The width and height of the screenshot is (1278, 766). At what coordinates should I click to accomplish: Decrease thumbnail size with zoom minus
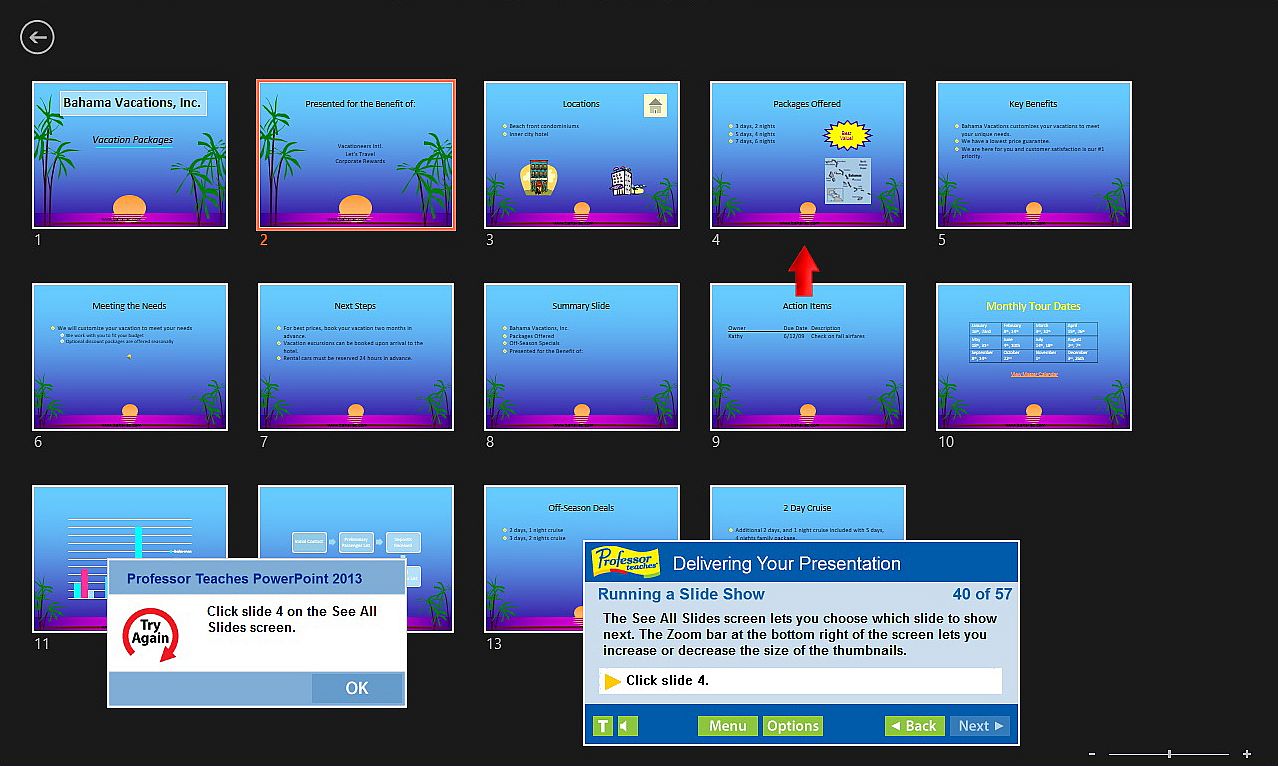[x=1092, y=754]
